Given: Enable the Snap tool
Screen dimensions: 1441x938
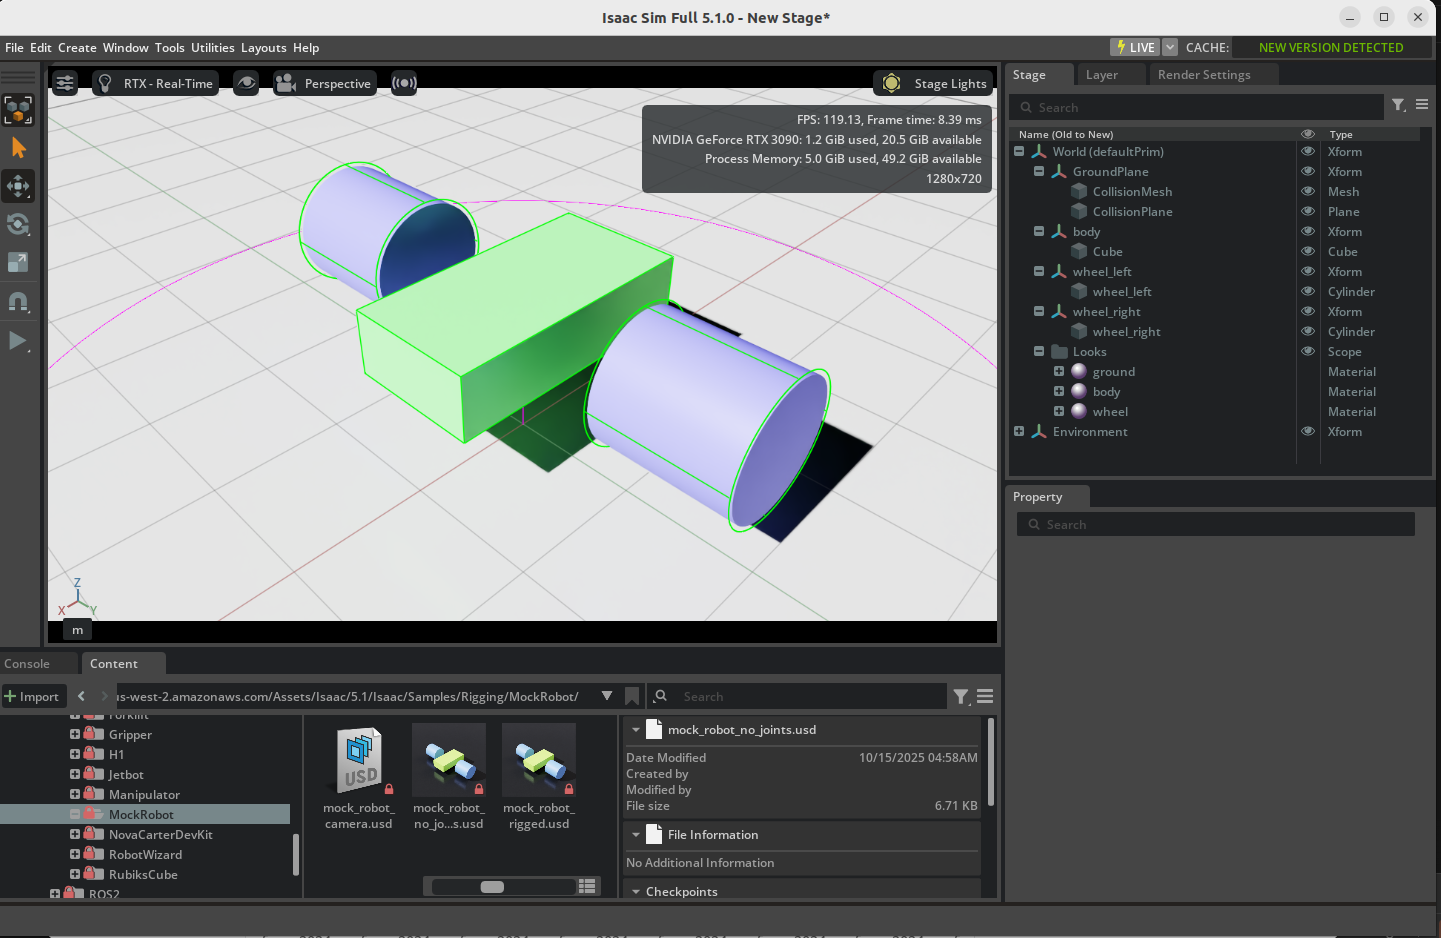Looking at the screenshot, I should (x=18, y=302).
